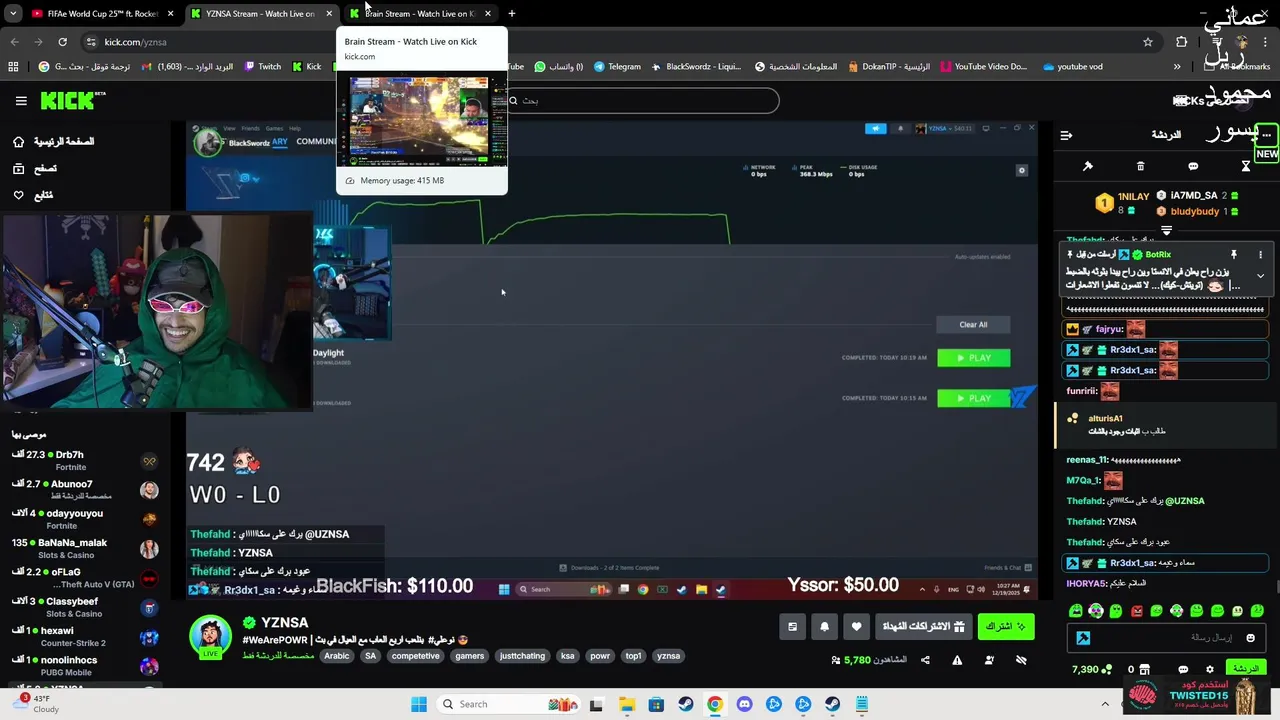The image size is (1280, 720).
Task: Click the trash can icon in chat toolbar
Action: tap(1140, 166)
